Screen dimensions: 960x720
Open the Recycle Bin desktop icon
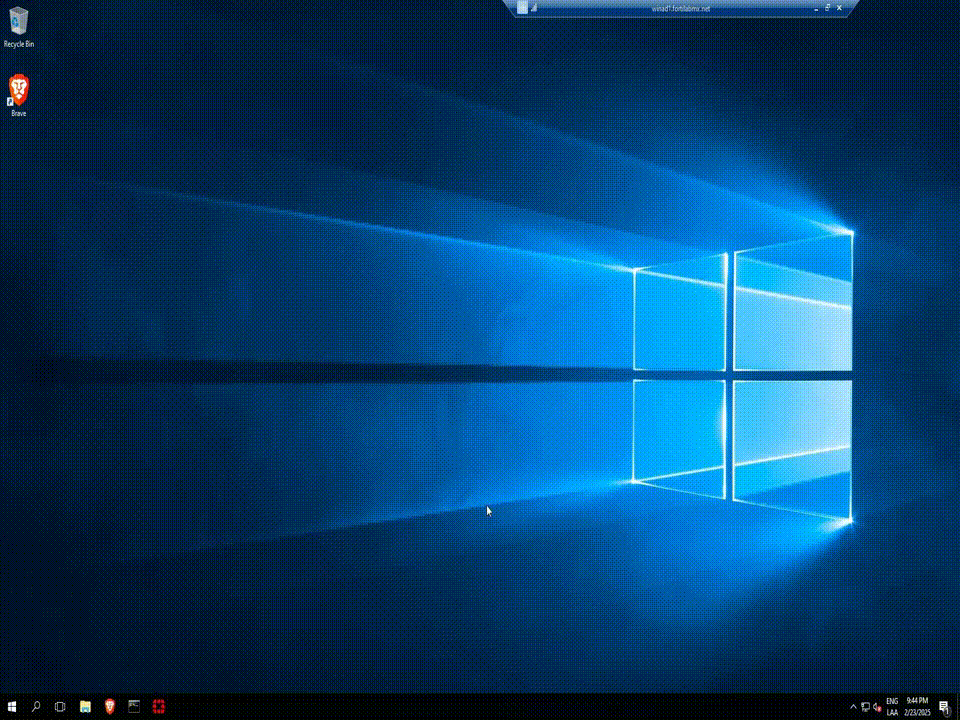click(18, 28)
